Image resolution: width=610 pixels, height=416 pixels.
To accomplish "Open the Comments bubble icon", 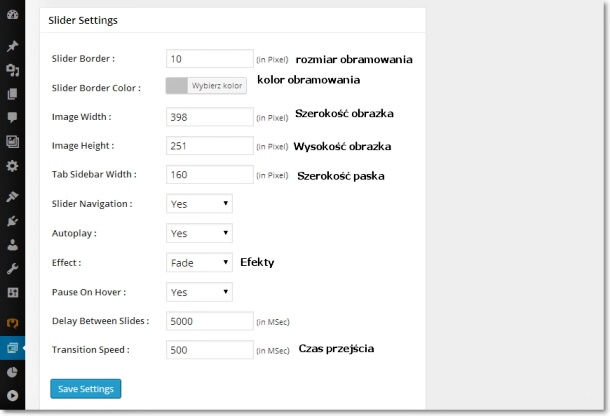I will pyautogui.click(x=12, y=117).
